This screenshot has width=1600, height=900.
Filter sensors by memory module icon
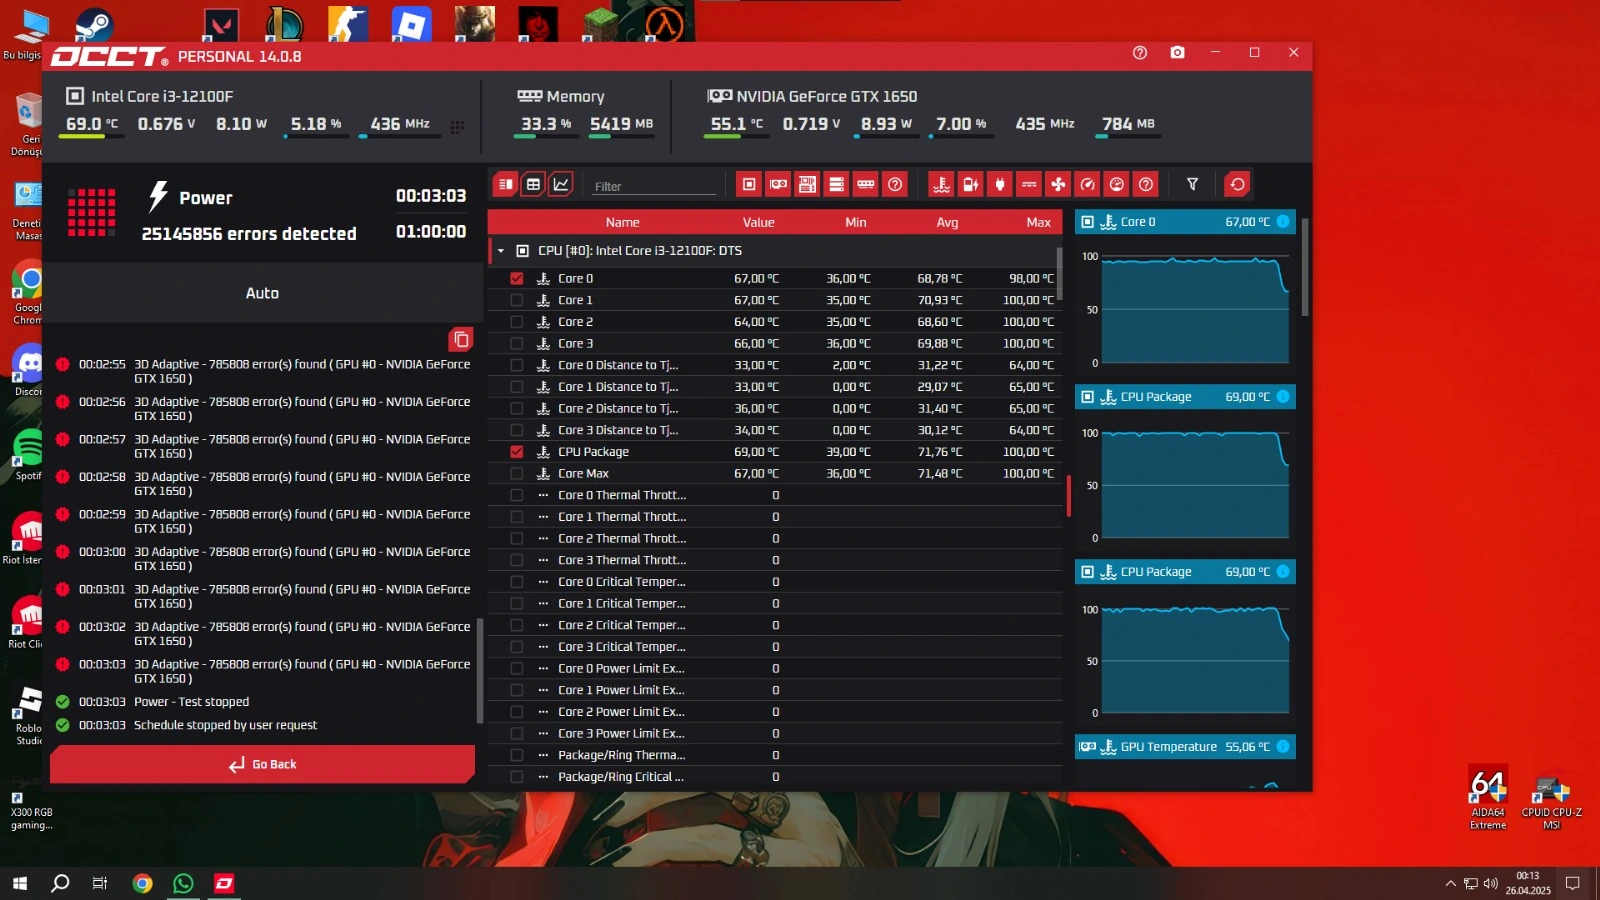pyautogui.click(x=866, y=184)
